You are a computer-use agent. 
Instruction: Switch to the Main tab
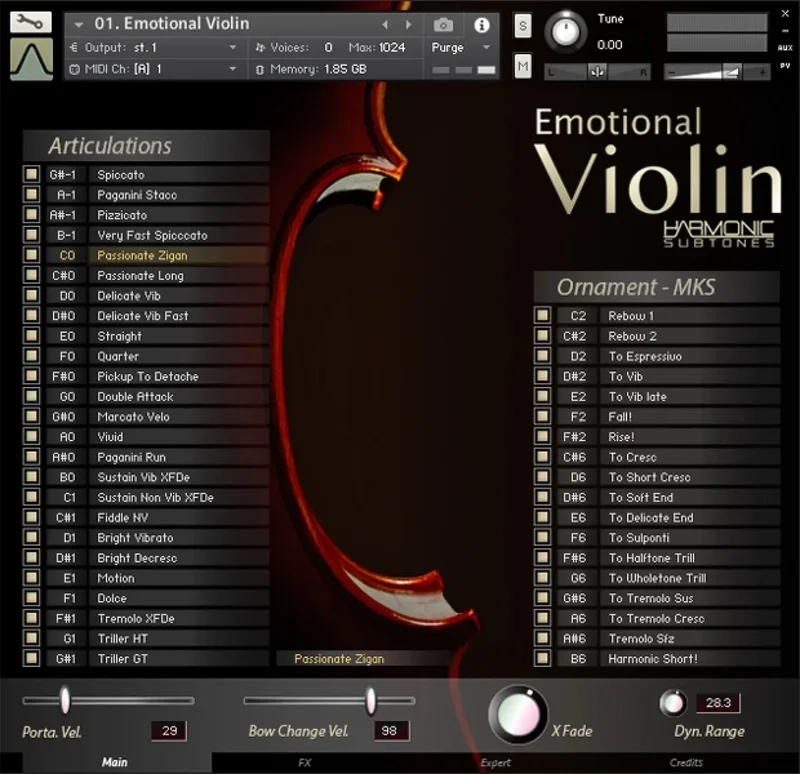(115, 762)
